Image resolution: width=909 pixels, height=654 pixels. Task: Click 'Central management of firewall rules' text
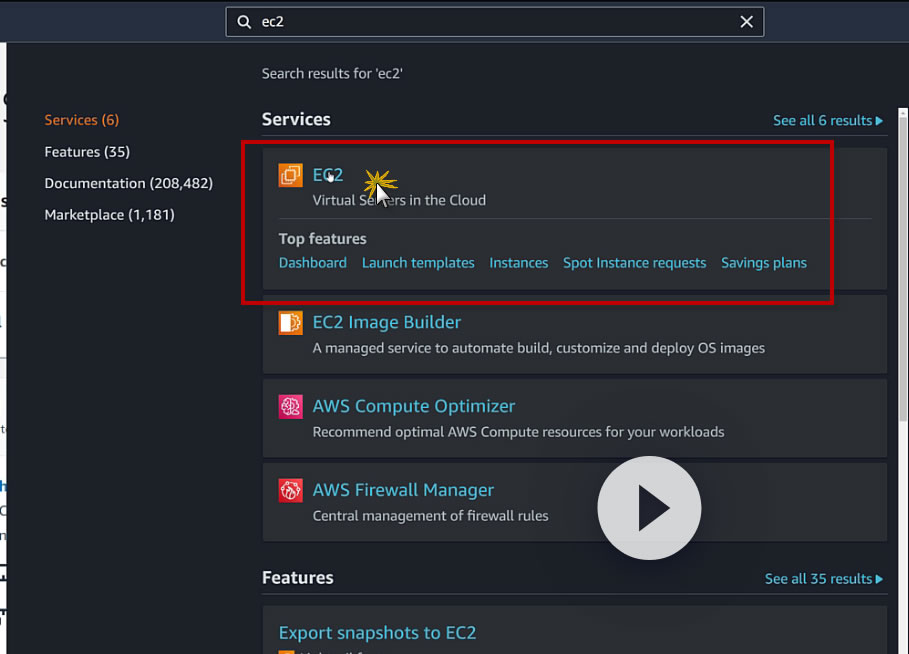click(430, 516)
